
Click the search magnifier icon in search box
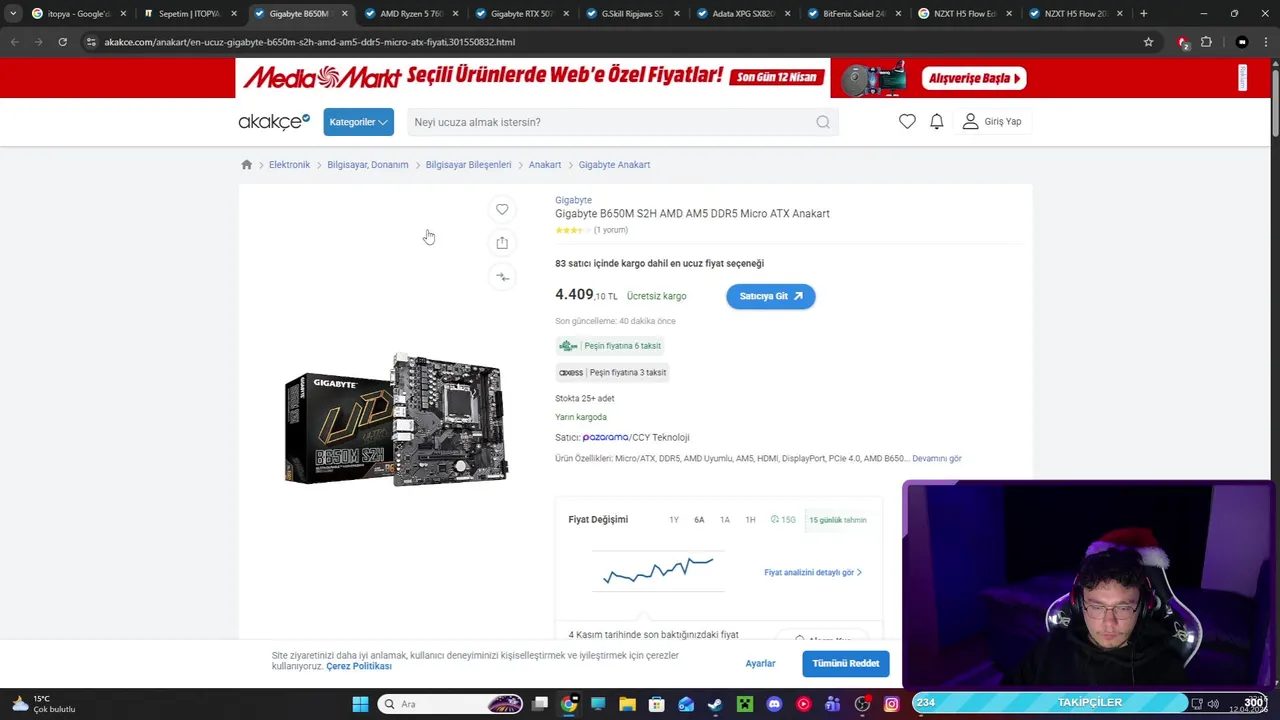(823, 122)
